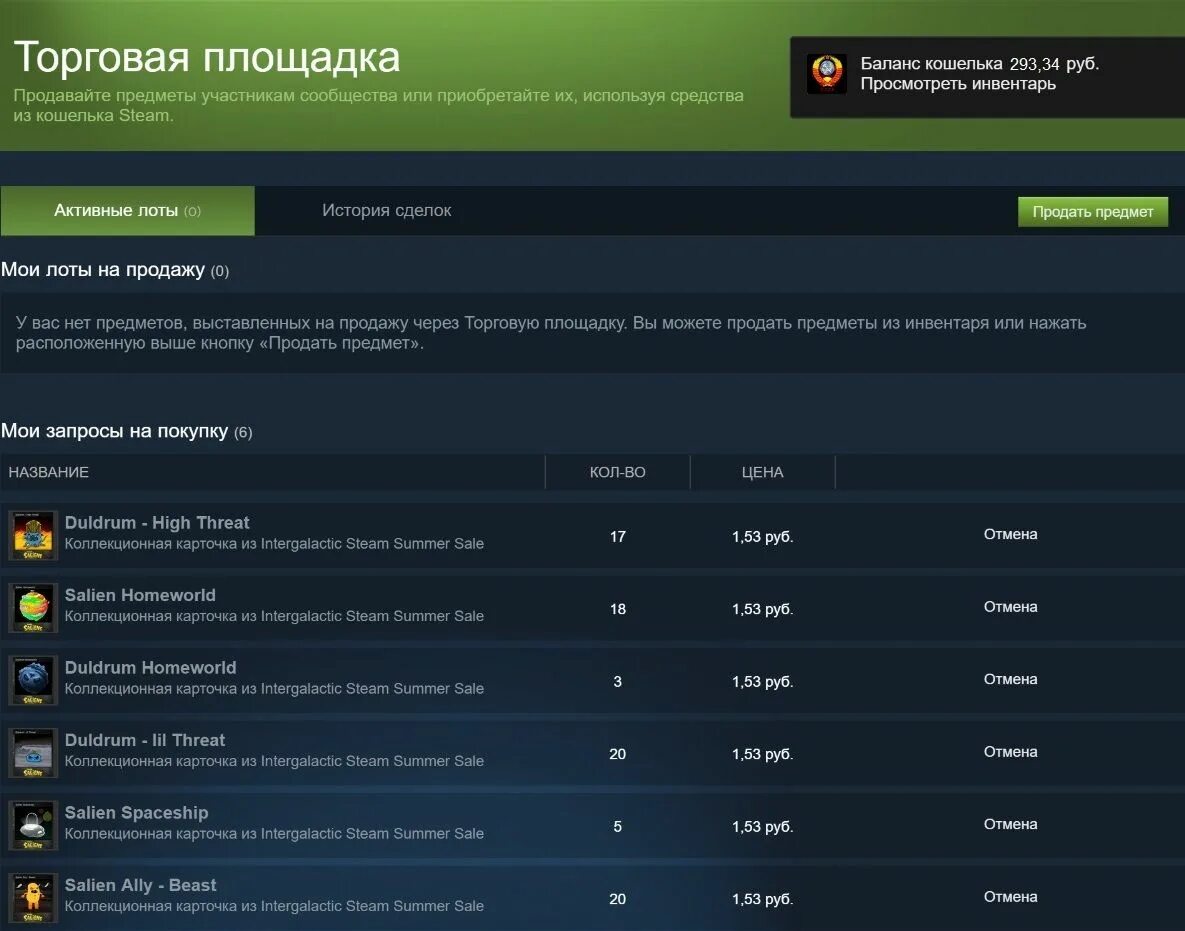Switch to the Активные лоты tab
1185x931 pixels.
[x=127, y=211]
